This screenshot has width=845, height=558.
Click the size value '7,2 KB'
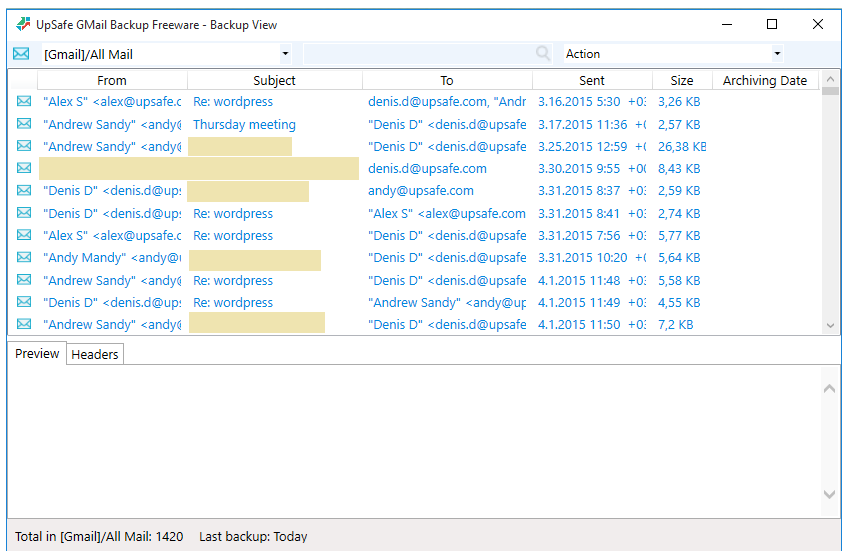pos(675,325)
